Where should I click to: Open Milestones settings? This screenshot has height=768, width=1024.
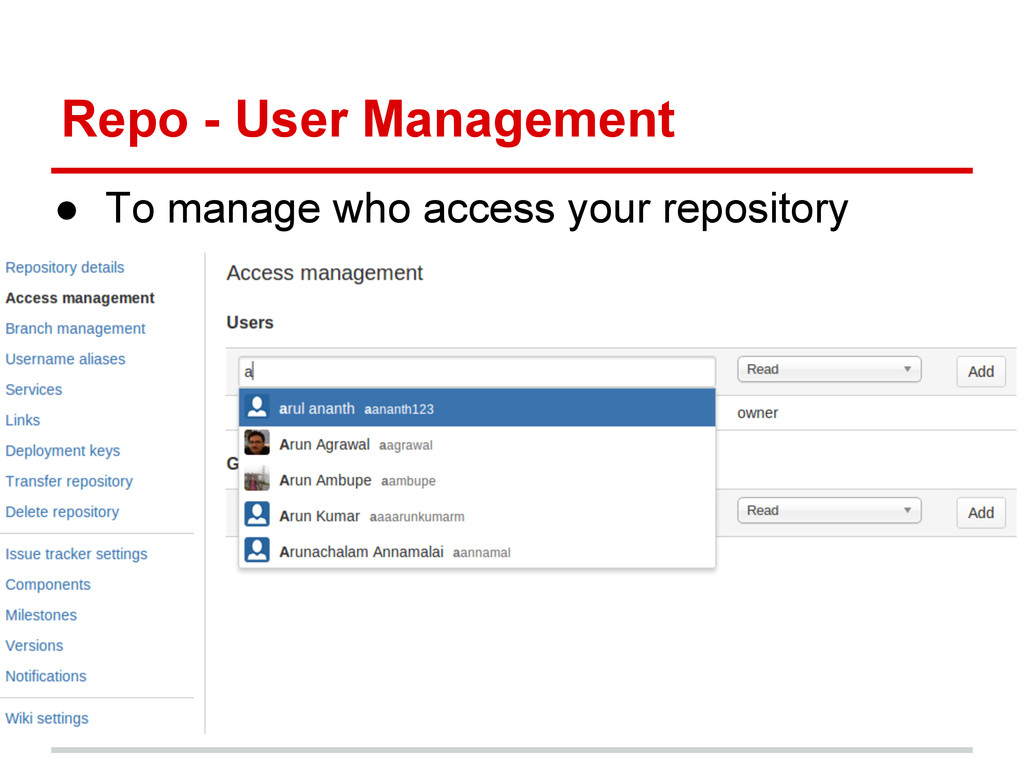pos(41,615)
